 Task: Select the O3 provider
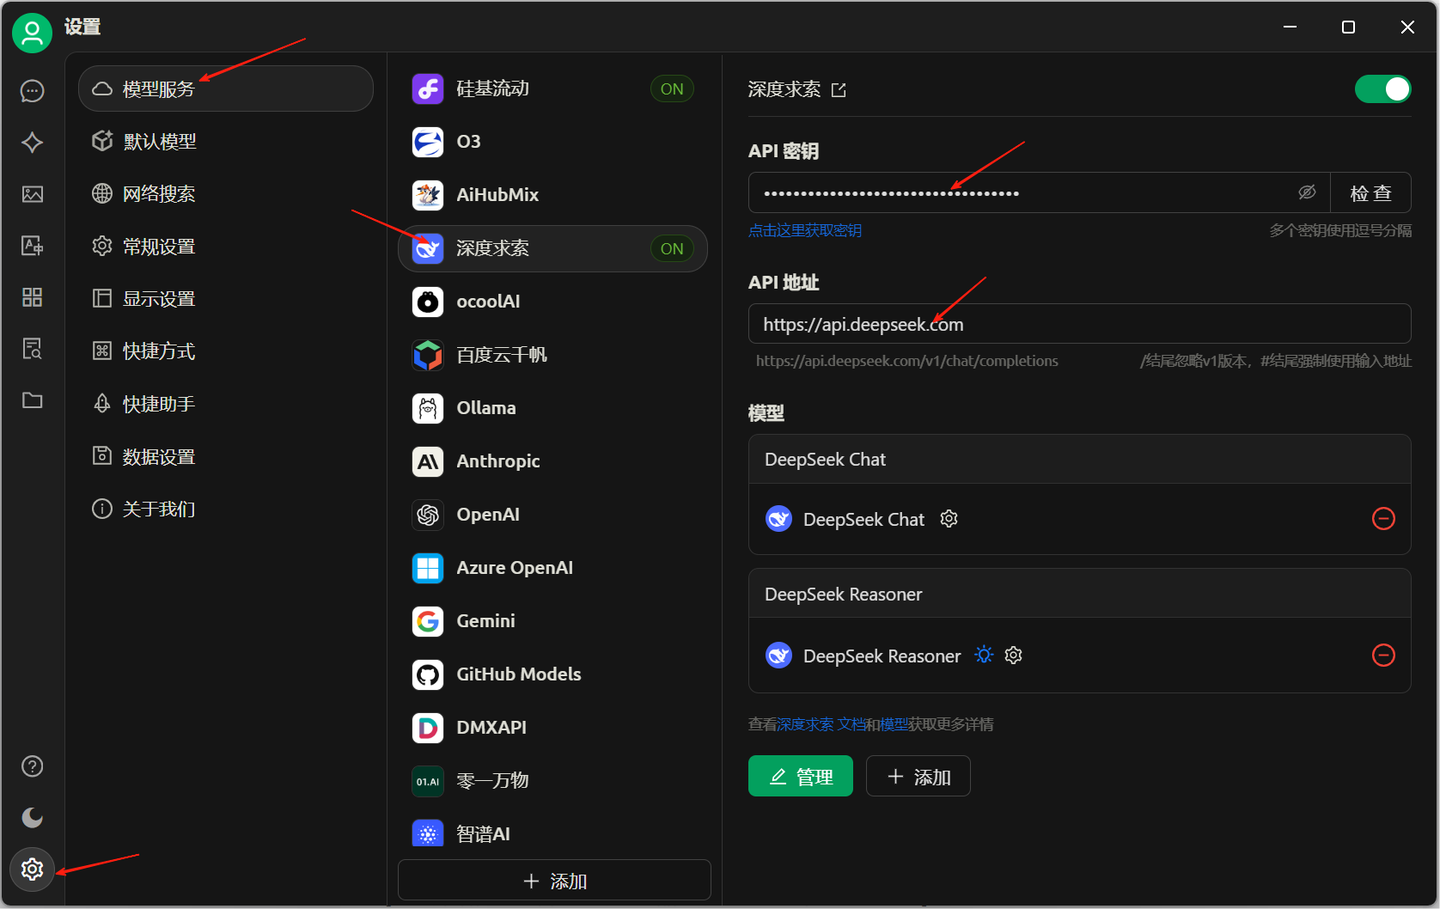(x=553, y=142)
